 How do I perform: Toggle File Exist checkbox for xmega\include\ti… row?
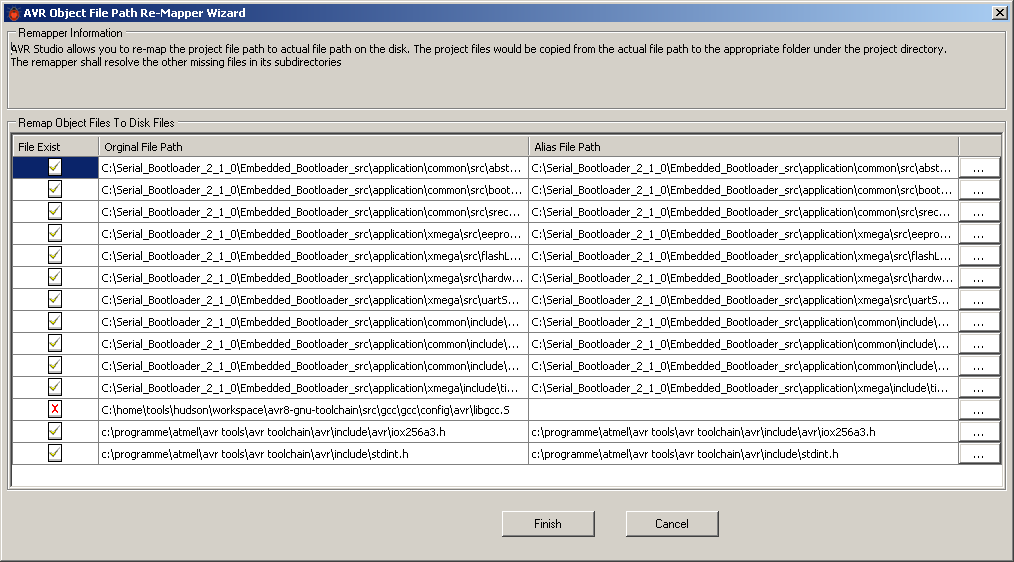(55, 387)
